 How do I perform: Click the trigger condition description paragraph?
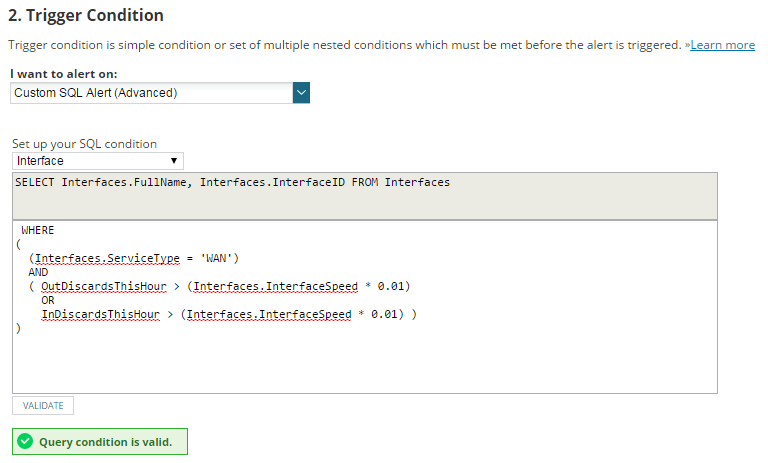[x=340, y=45]
